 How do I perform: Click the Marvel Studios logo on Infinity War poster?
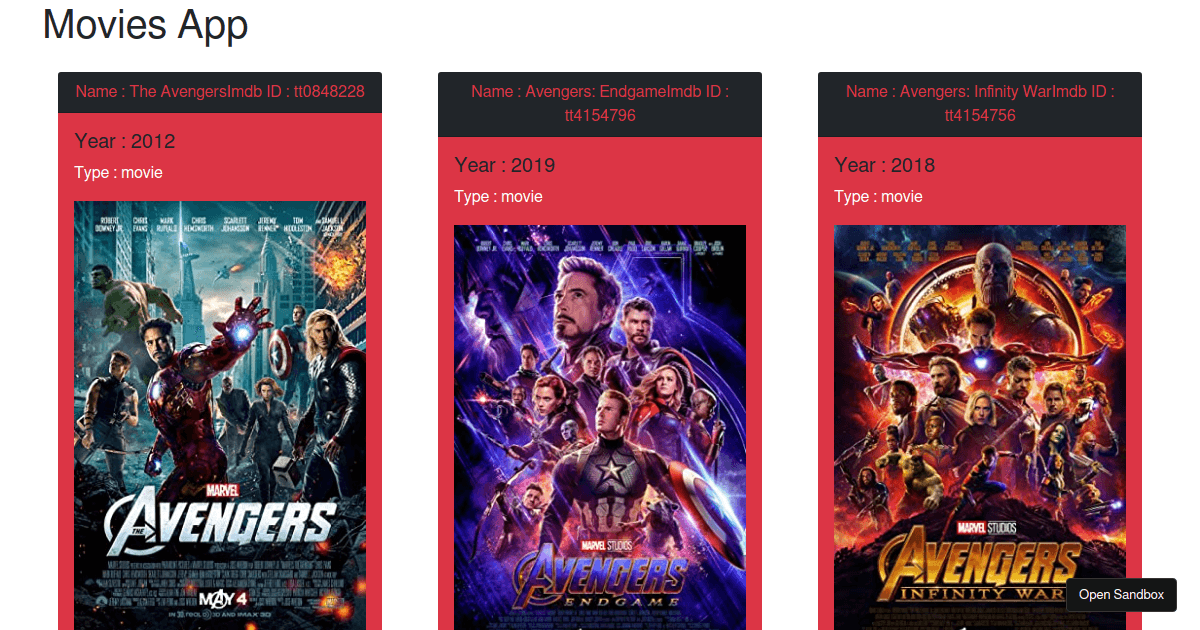pos(986,527)
